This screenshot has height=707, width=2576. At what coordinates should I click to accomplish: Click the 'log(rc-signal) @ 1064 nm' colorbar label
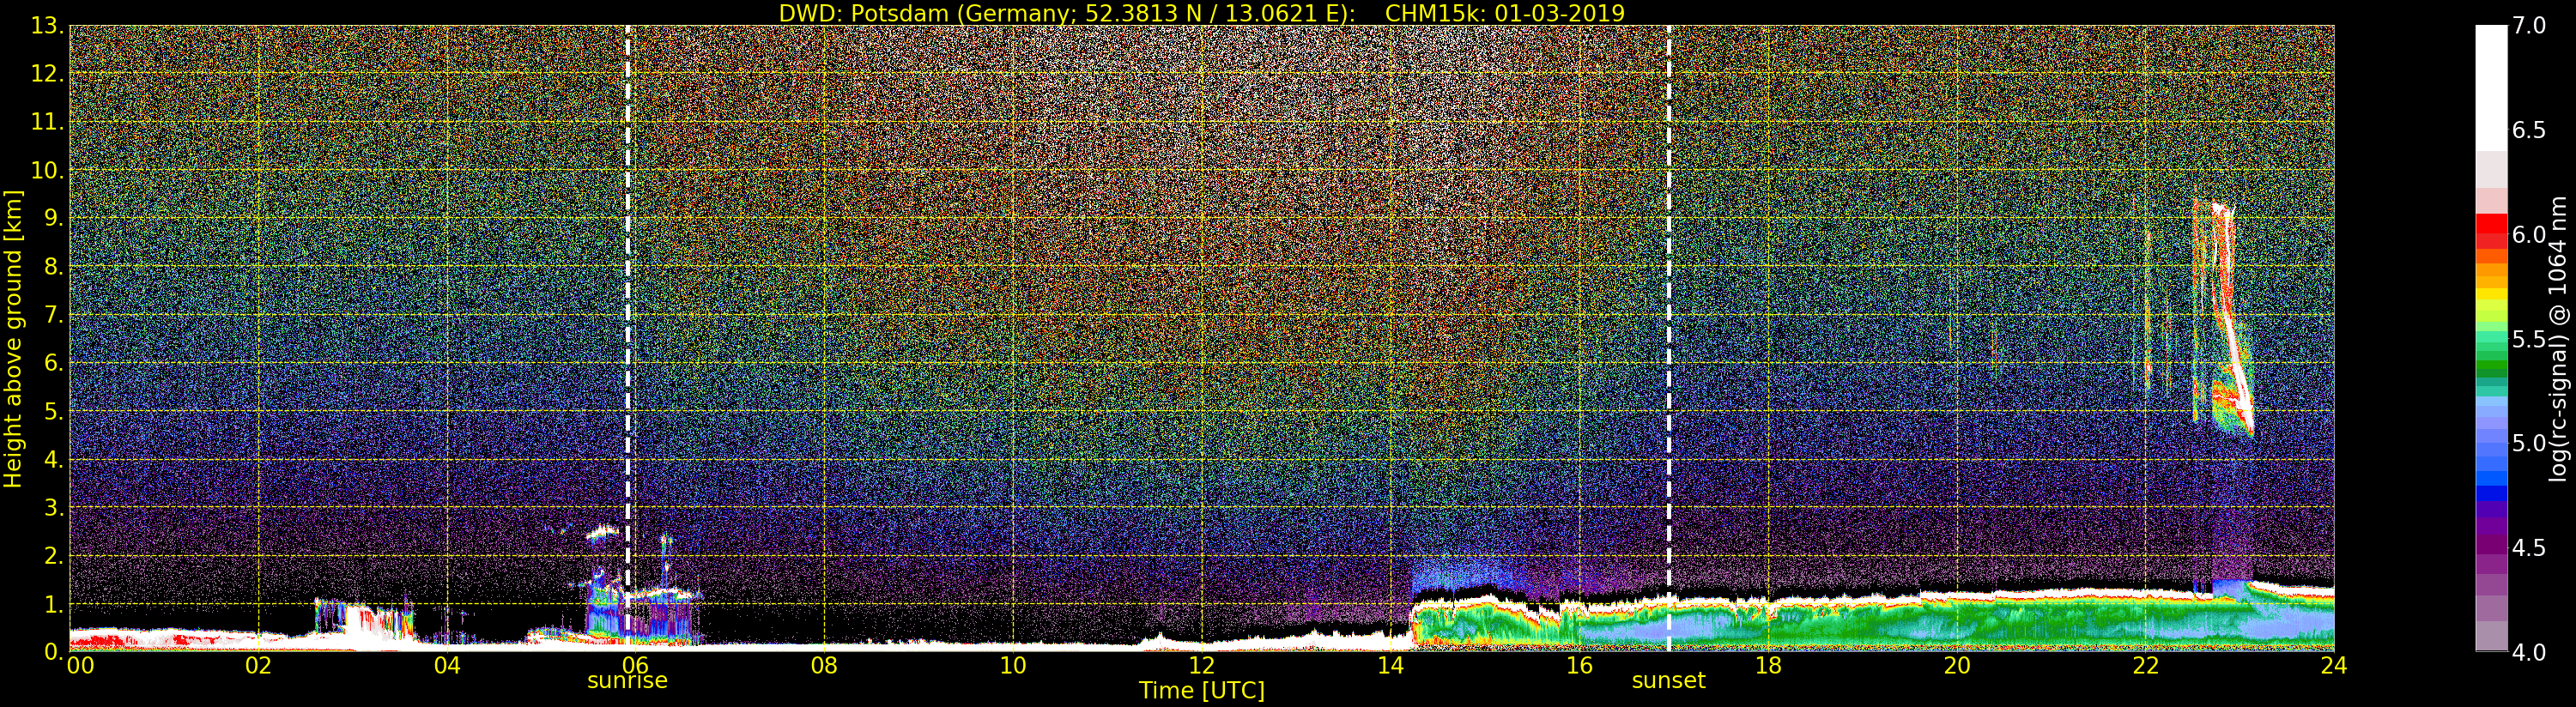tap(2560, 338)
